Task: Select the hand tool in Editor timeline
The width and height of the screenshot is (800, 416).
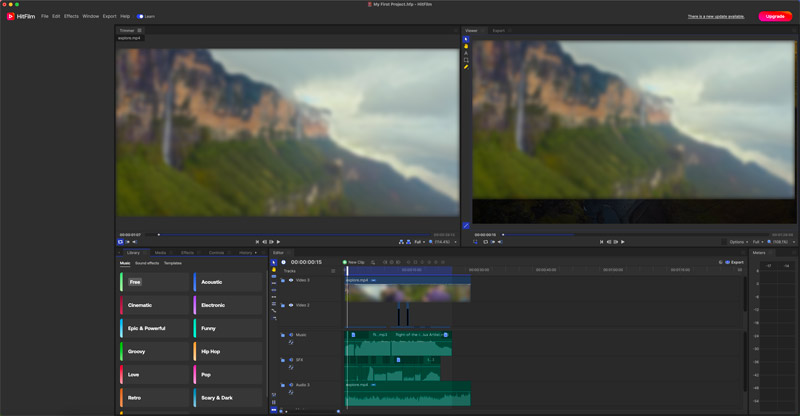Action: 274,269
